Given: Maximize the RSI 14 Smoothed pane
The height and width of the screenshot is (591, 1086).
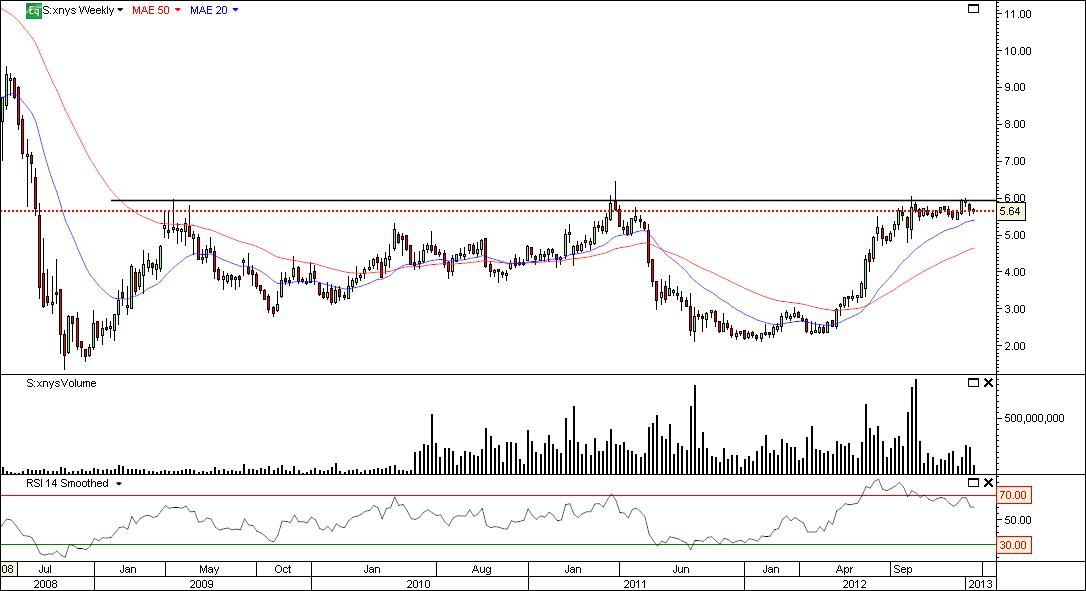Looking at the screenshot, I should 973,483.
